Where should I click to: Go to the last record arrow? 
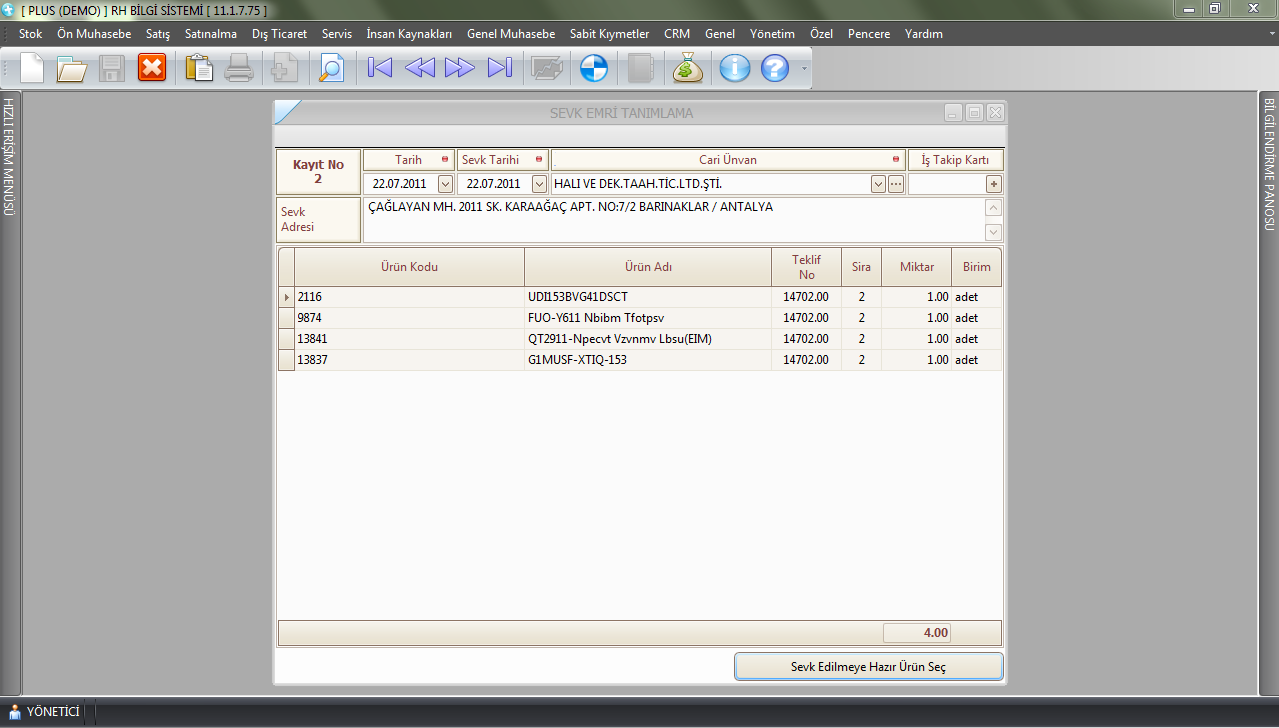(x=499, y=68)
